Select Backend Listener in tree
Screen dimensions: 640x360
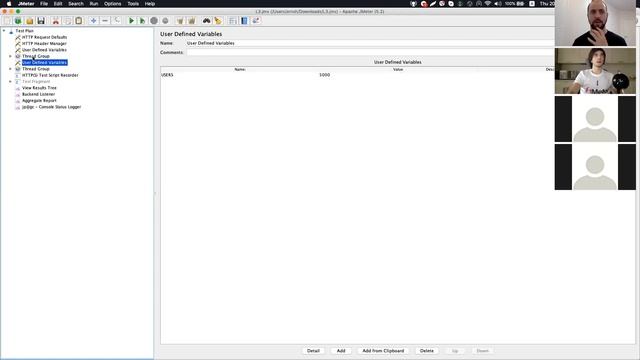pos(38,94)
